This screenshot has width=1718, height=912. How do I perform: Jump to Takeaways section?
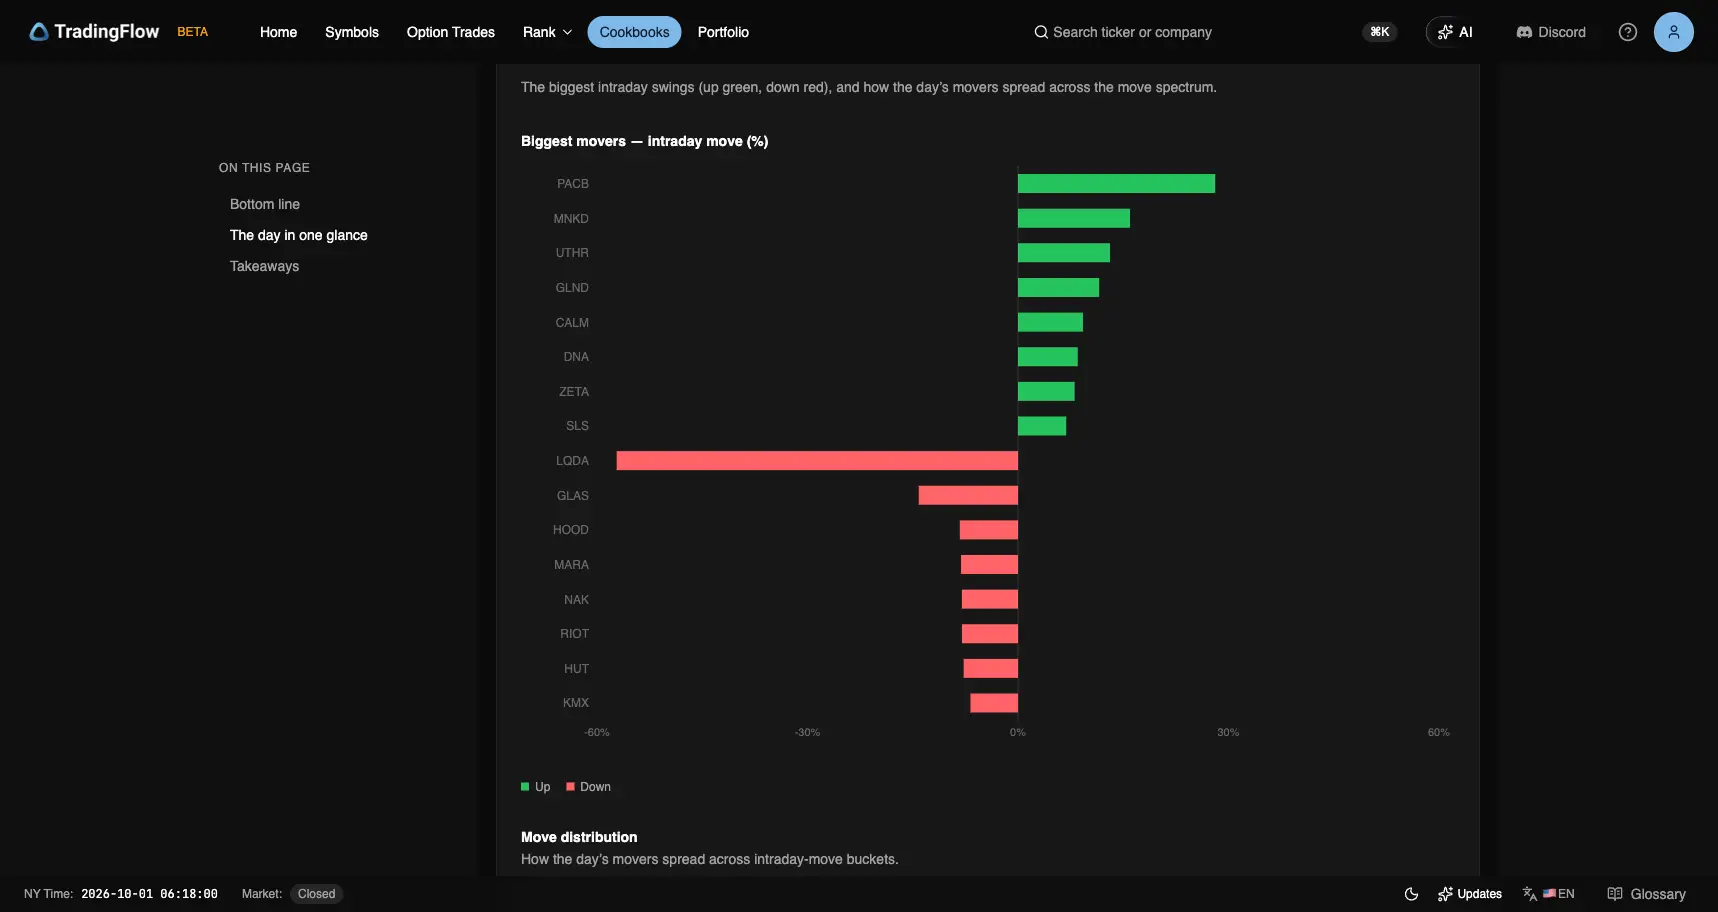[264, 266]
